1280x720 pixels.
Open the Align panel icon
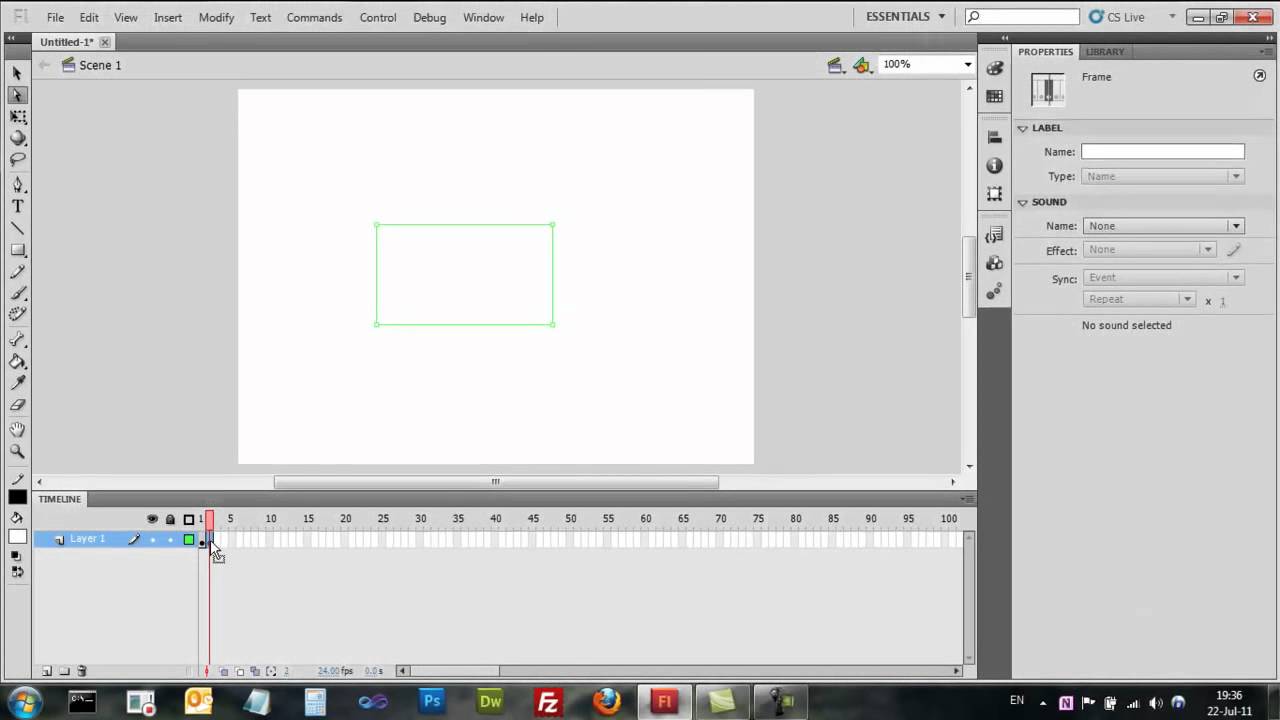[994, 137]
